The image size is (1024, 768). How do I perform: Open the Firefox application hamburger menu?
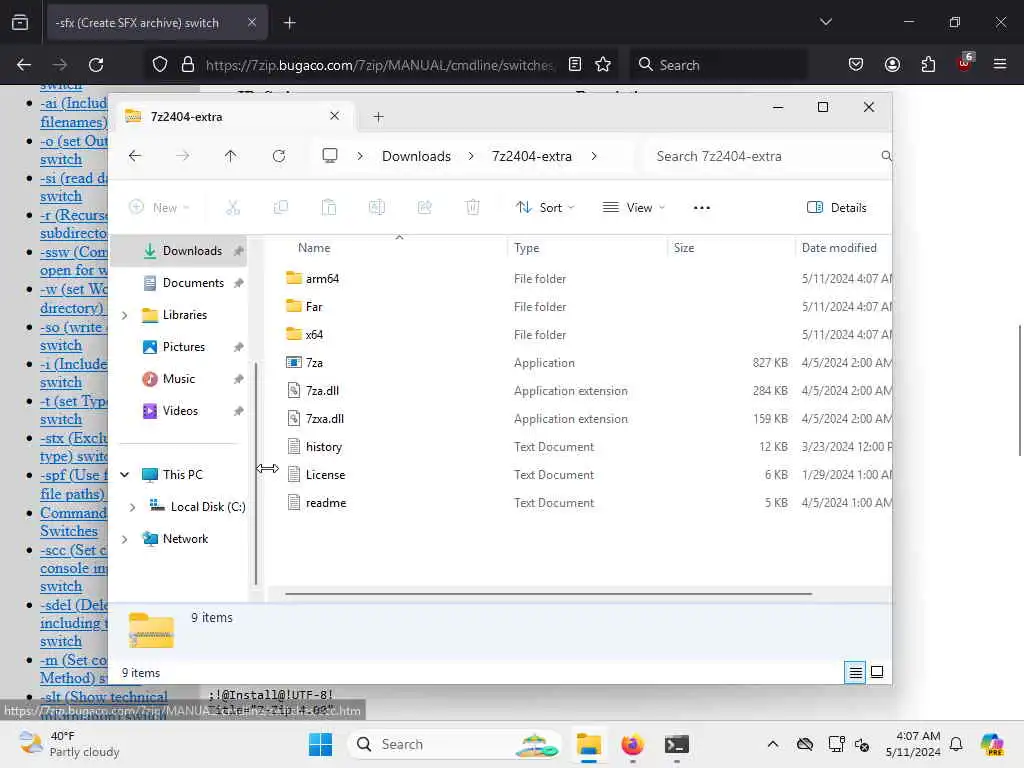coord(1000,64)
